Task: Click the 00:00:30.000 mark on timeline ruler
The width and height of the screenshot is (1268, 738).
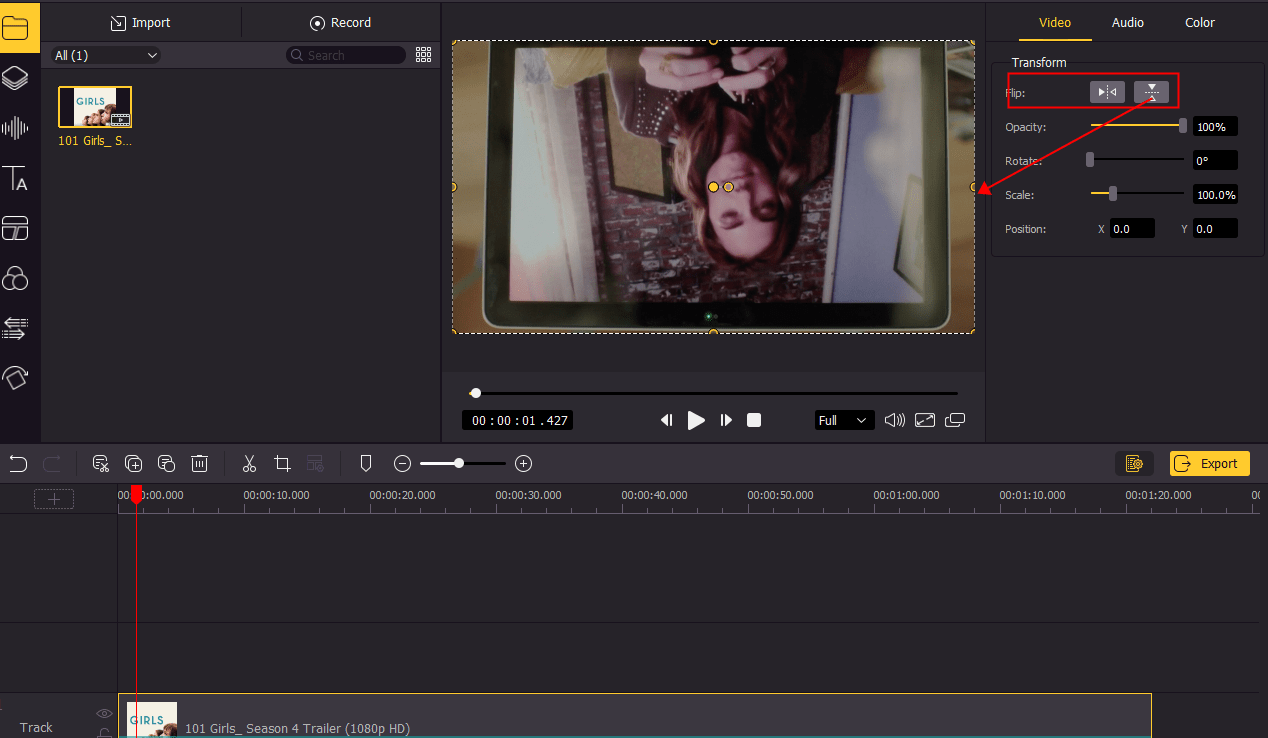Action: coord(528,495)
